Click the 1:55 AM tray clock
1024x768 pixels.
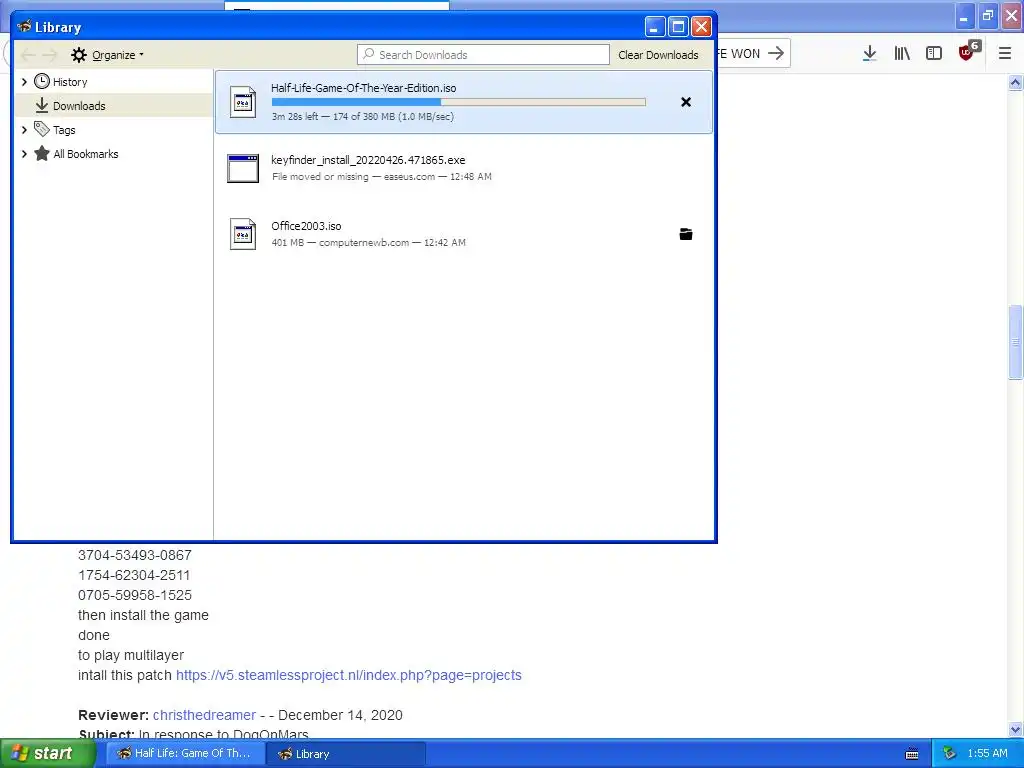pos(987,754)
